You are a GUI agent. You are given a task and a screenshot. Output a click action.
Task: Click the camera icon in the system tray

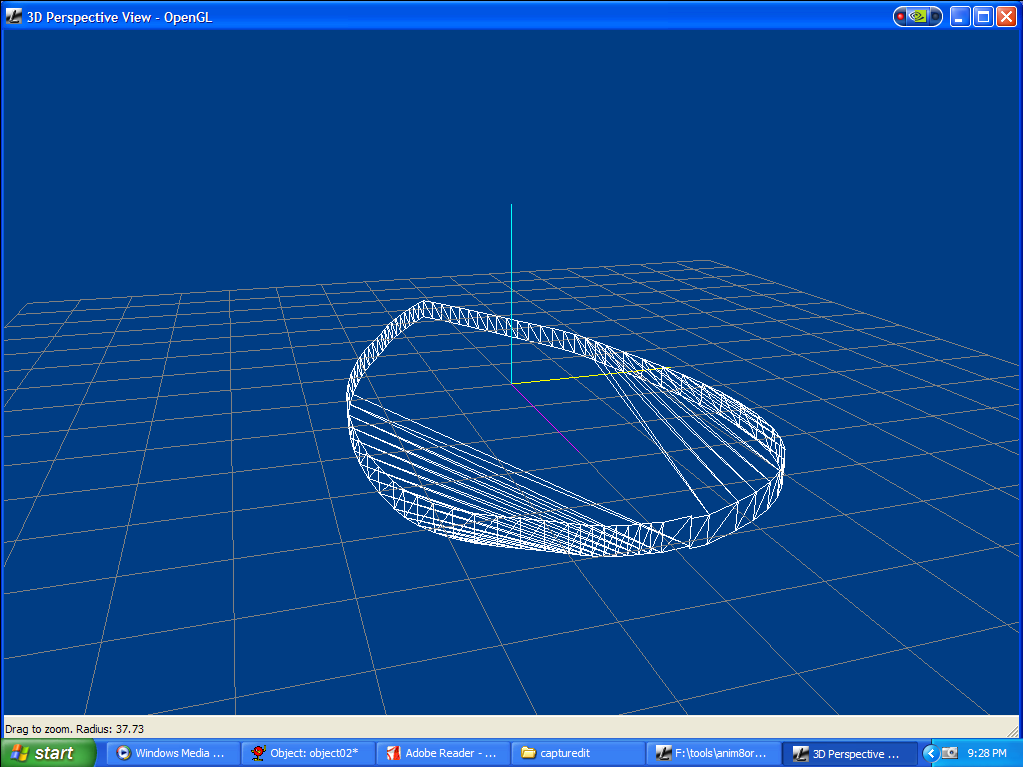[x=950, y=753]
